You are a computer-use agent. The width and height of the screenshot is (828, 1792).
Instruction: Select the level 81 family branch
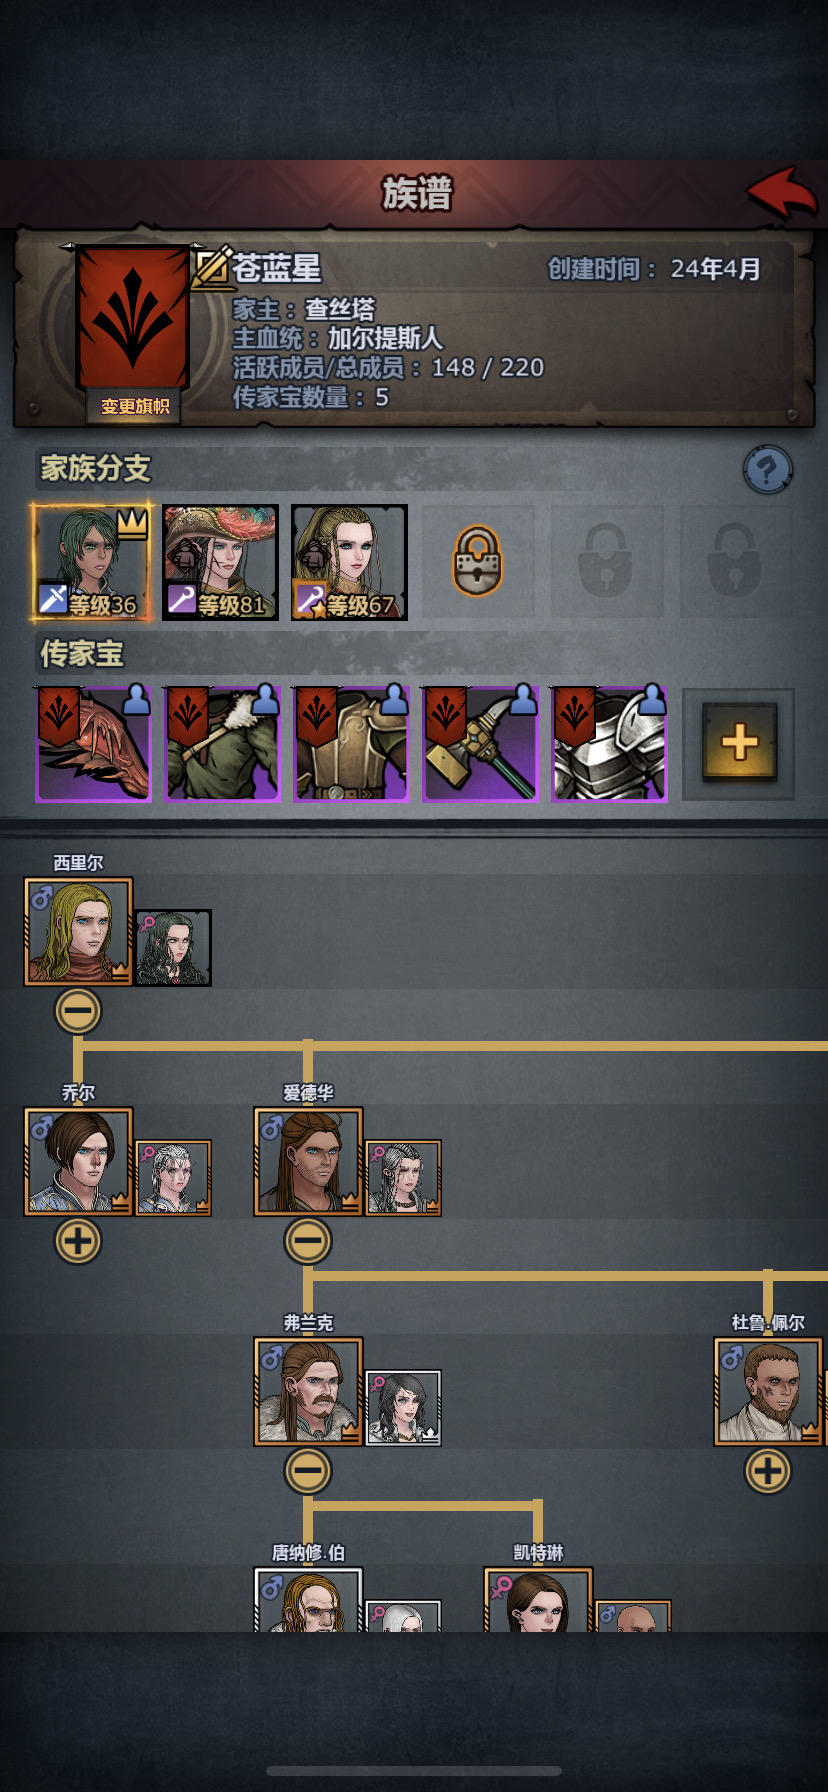(221, 562)
